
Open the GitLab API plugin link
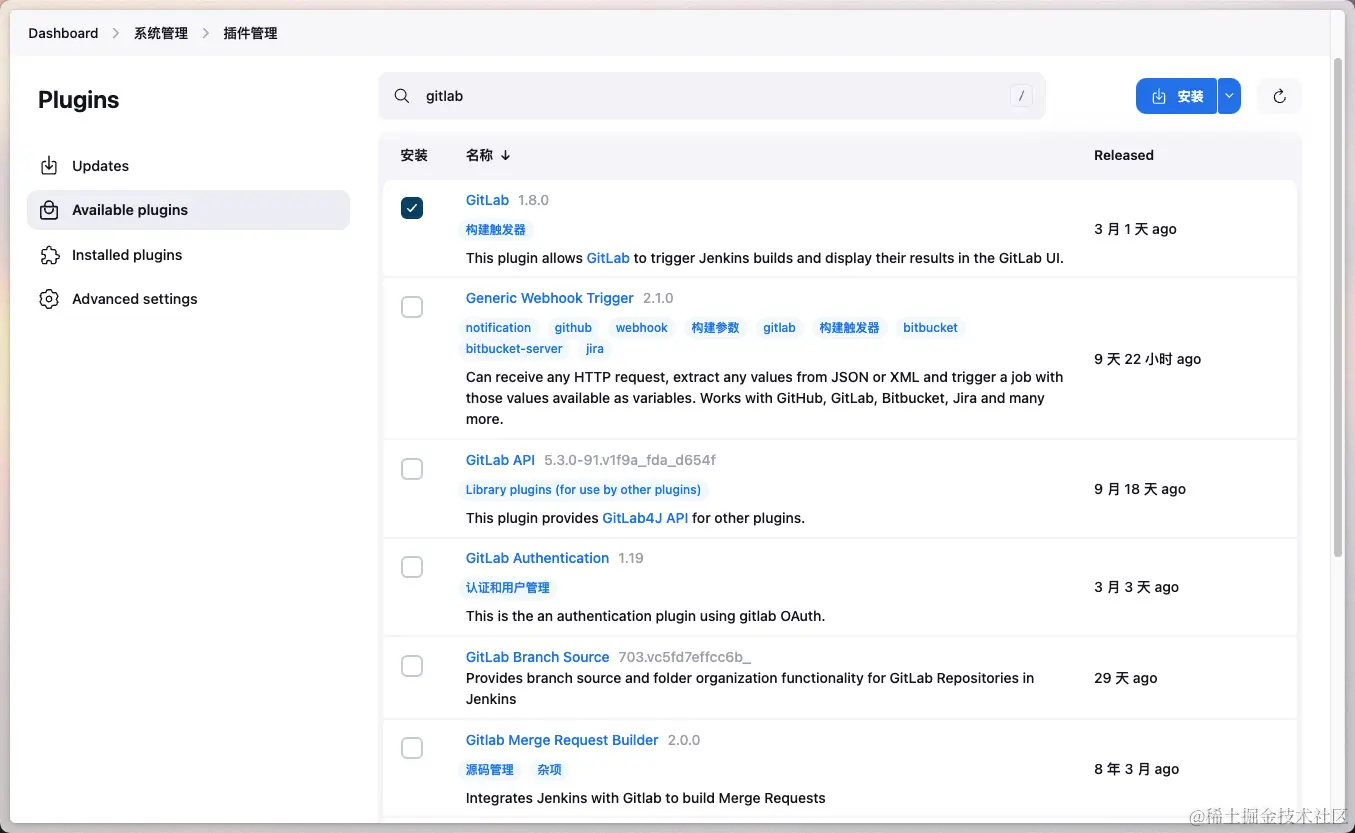(500, 460)
